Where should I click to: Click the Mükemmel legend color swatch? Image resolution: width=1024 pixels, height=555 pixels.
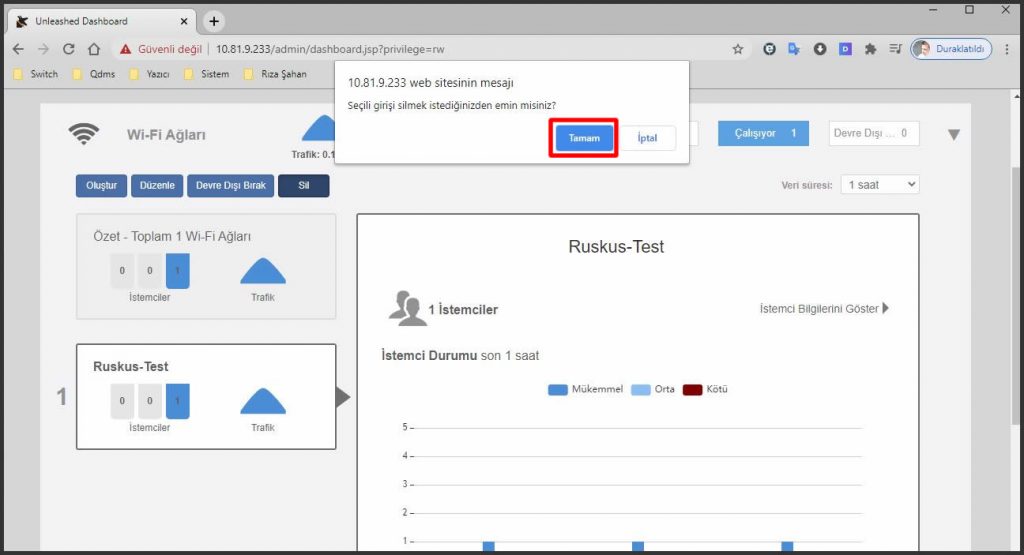pos(557,390)
